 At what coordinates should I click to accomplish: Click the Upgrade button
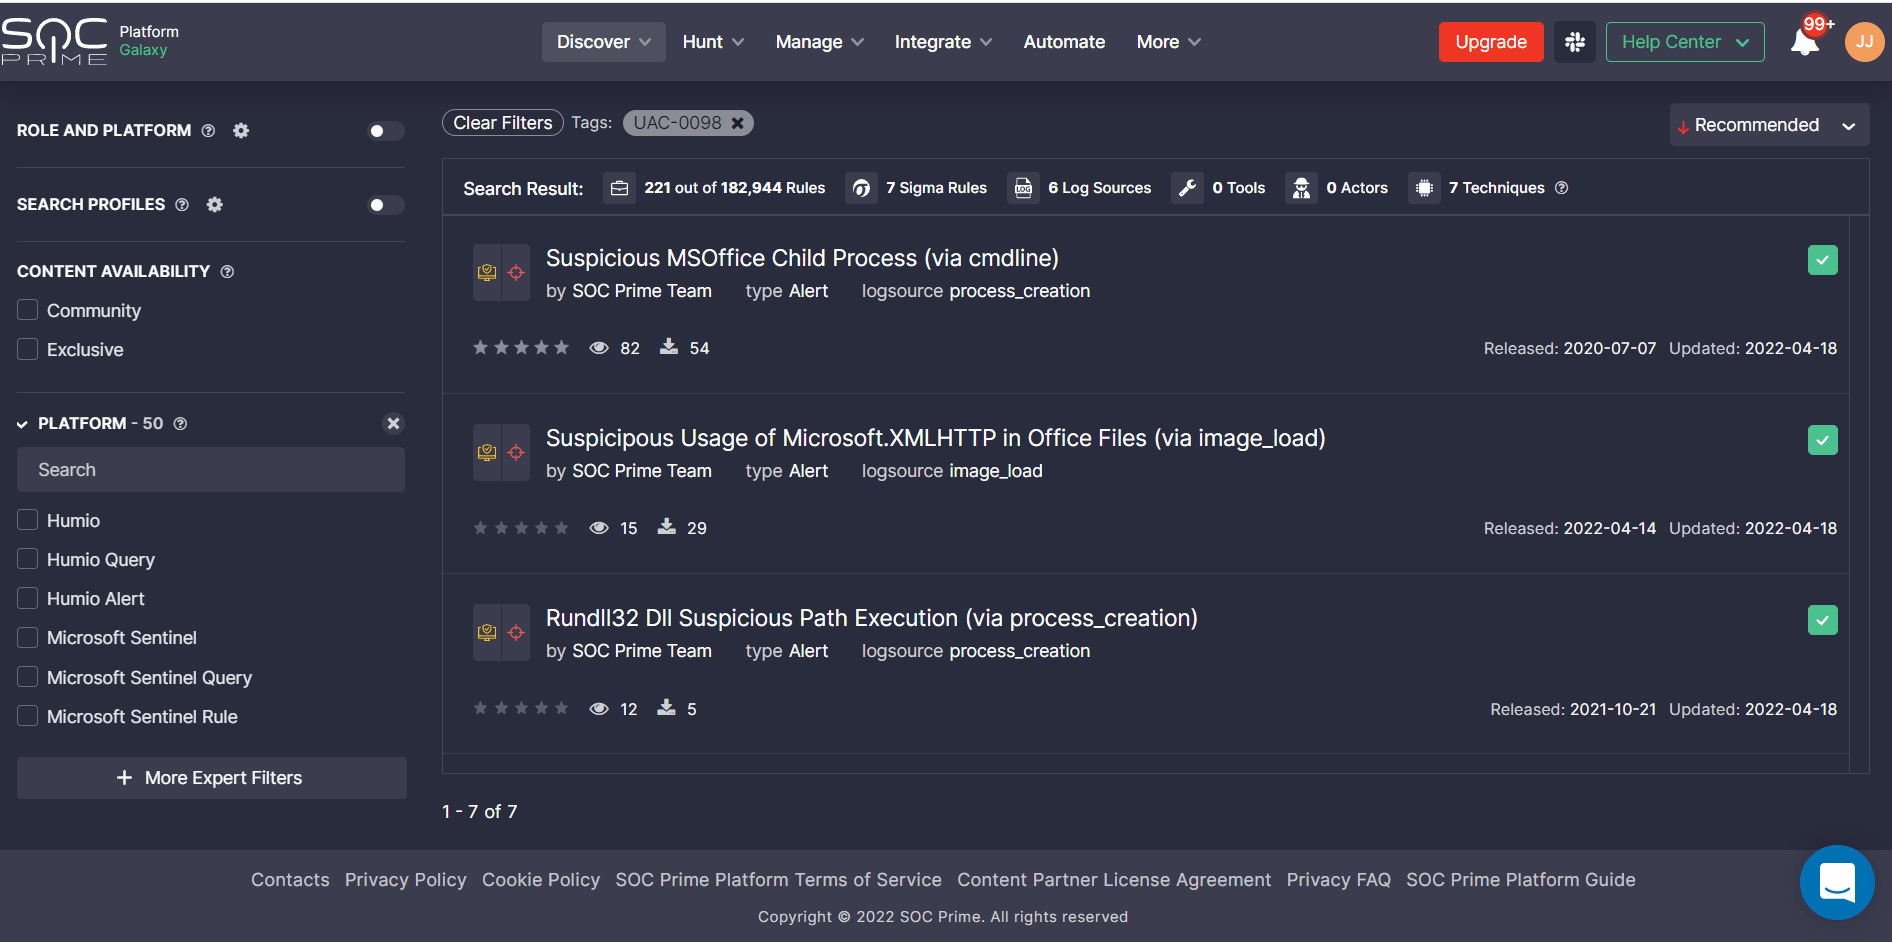click(1491, 42)
